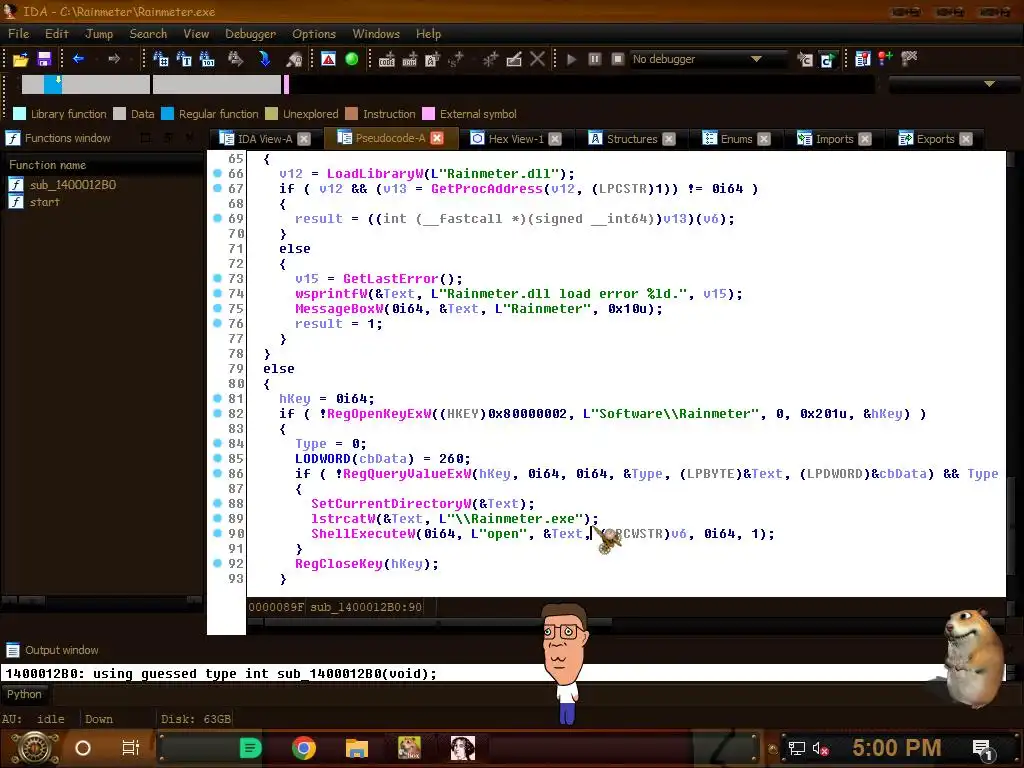Click the blue segment in navigation band
This screenshot has height=768, width=1024.
53,84
